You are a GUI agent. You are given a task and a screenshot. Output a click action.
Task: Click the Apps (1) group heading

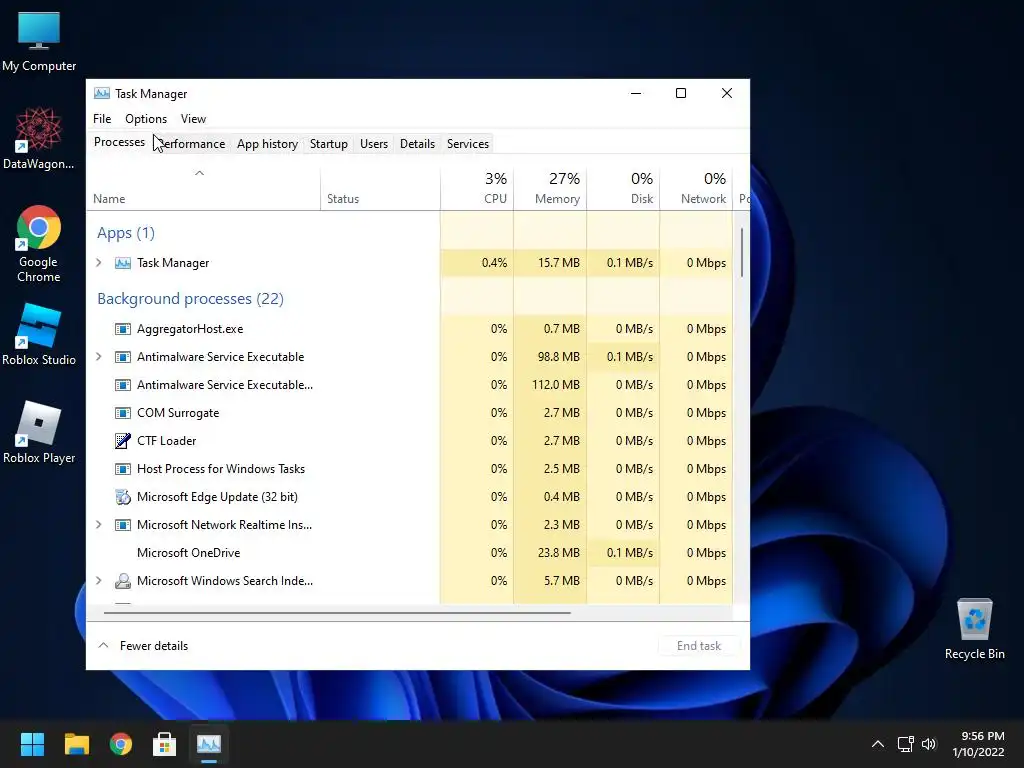(x=126, y=233)
